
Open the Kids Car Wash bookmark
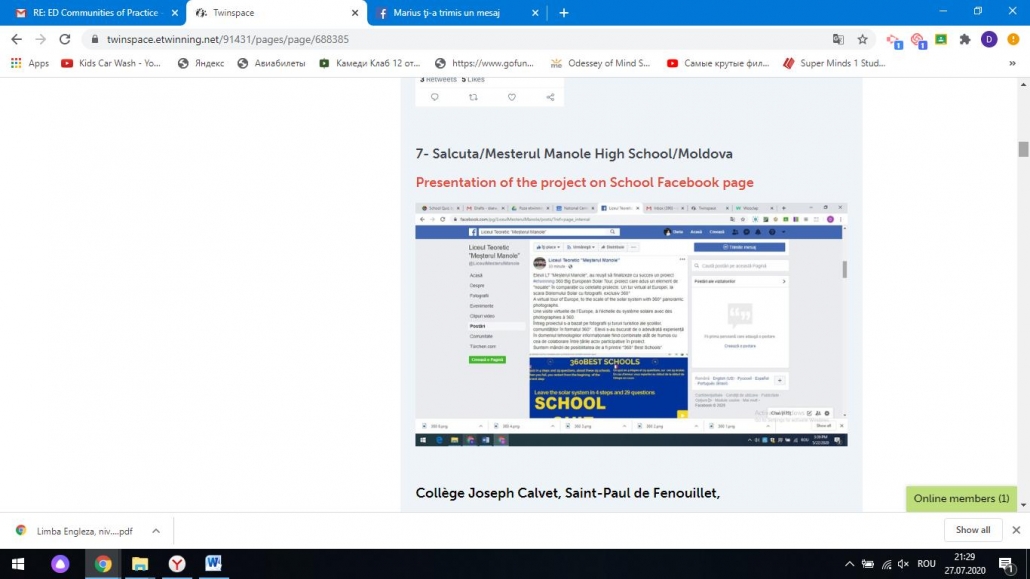pos(110,63)
